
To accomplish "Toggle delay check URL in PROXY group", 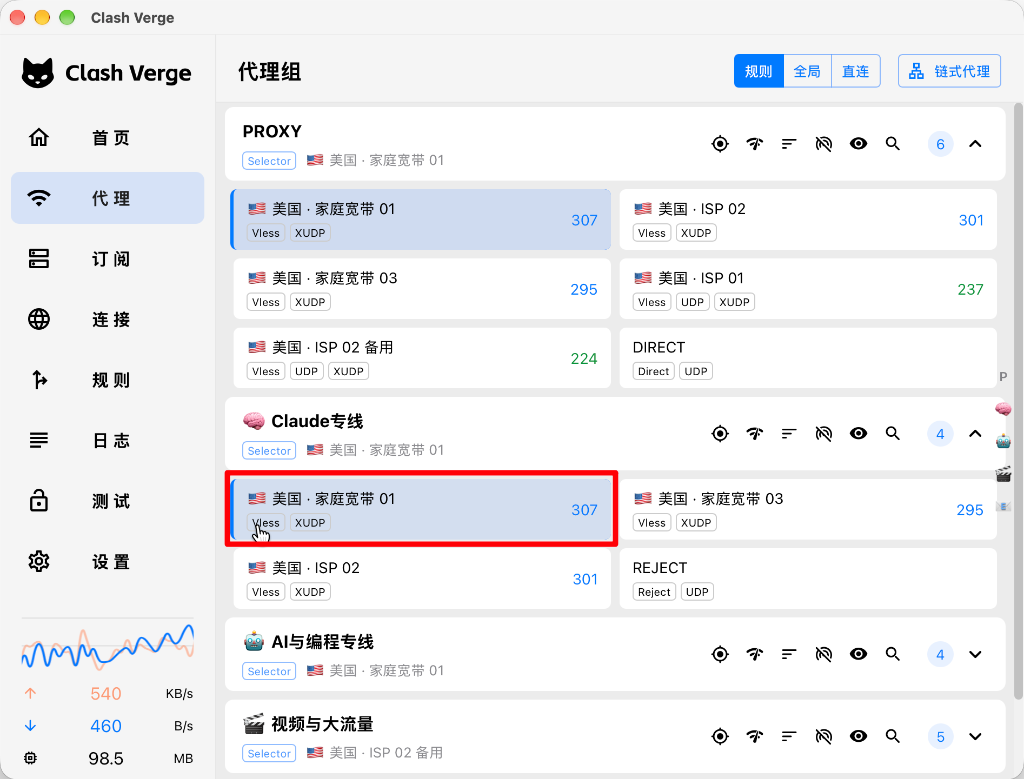I will (x=824, y=144).
